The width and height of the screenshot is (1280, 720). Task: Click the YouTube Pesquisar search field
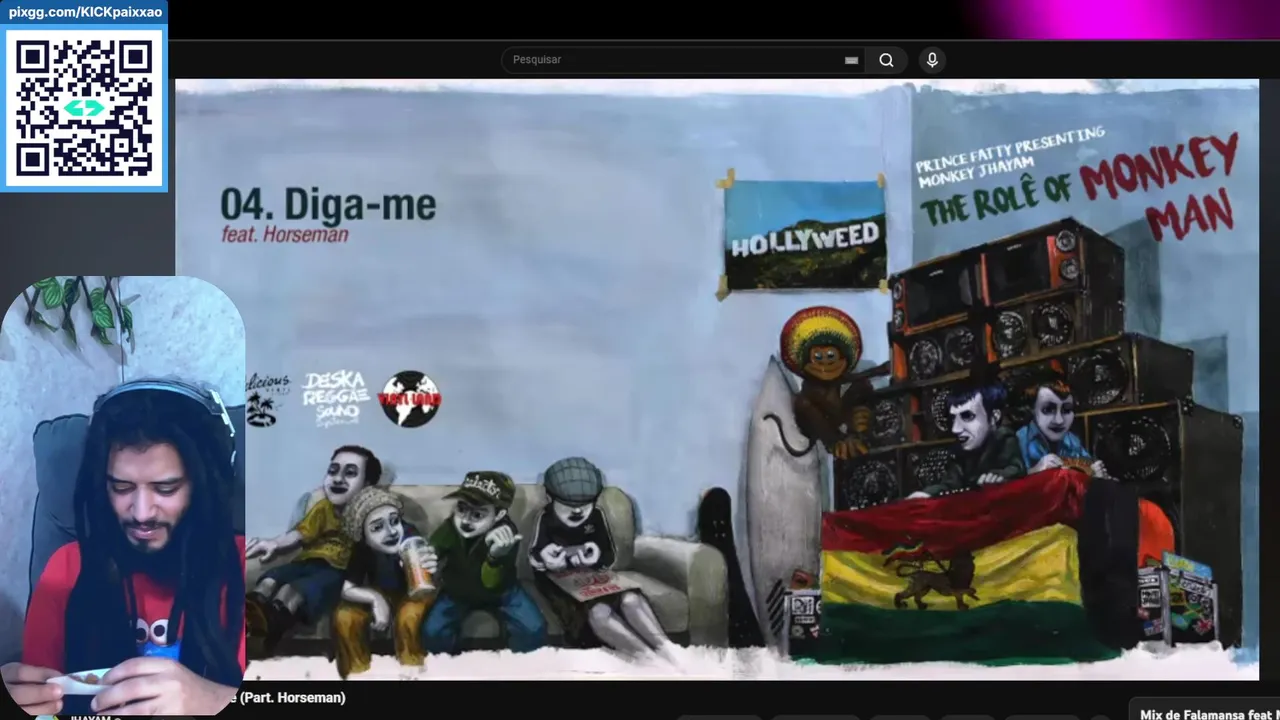pos(683,60)
